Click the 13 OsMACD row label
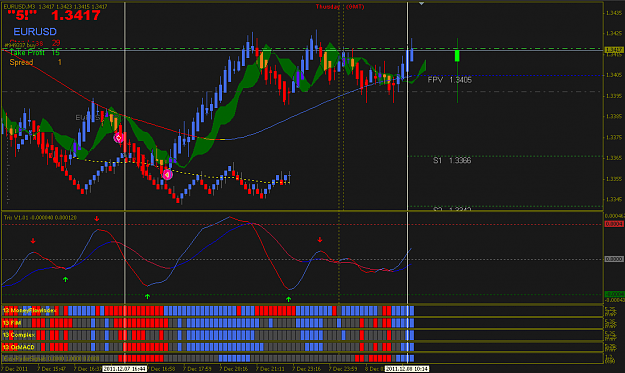 [x=19, y=347]
